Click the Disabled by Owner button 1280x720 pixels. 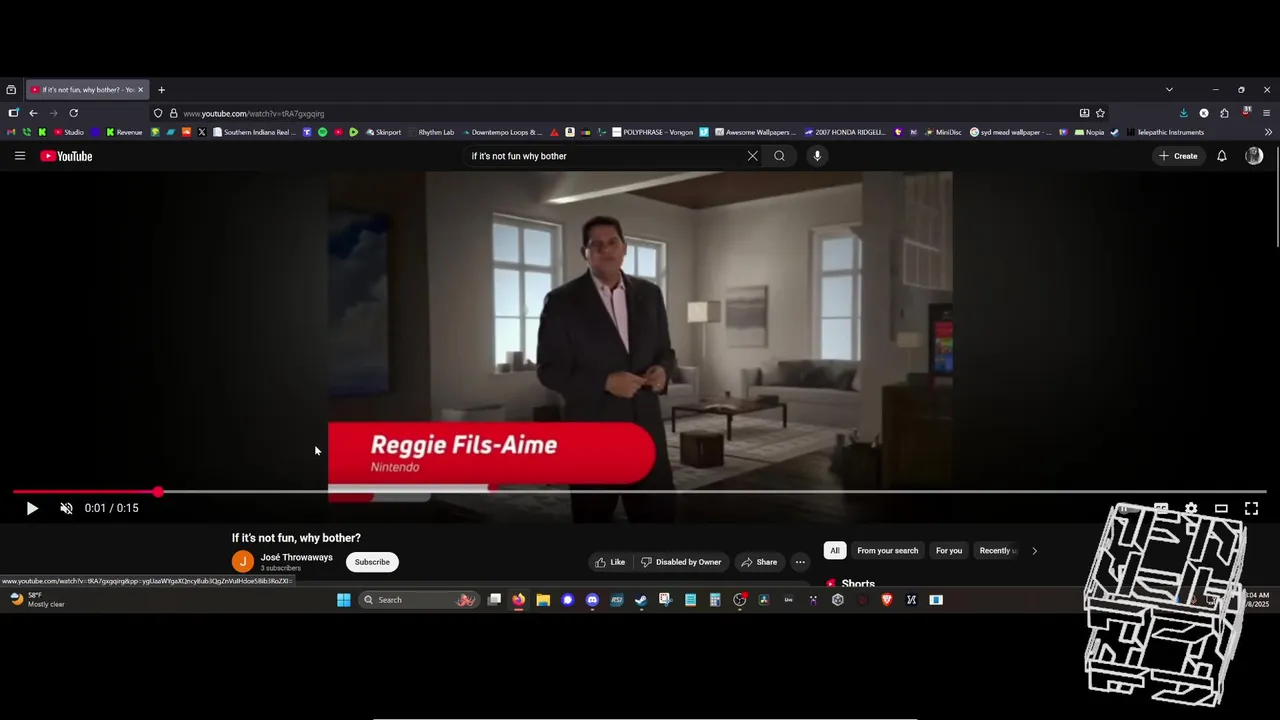pos(681,562)
